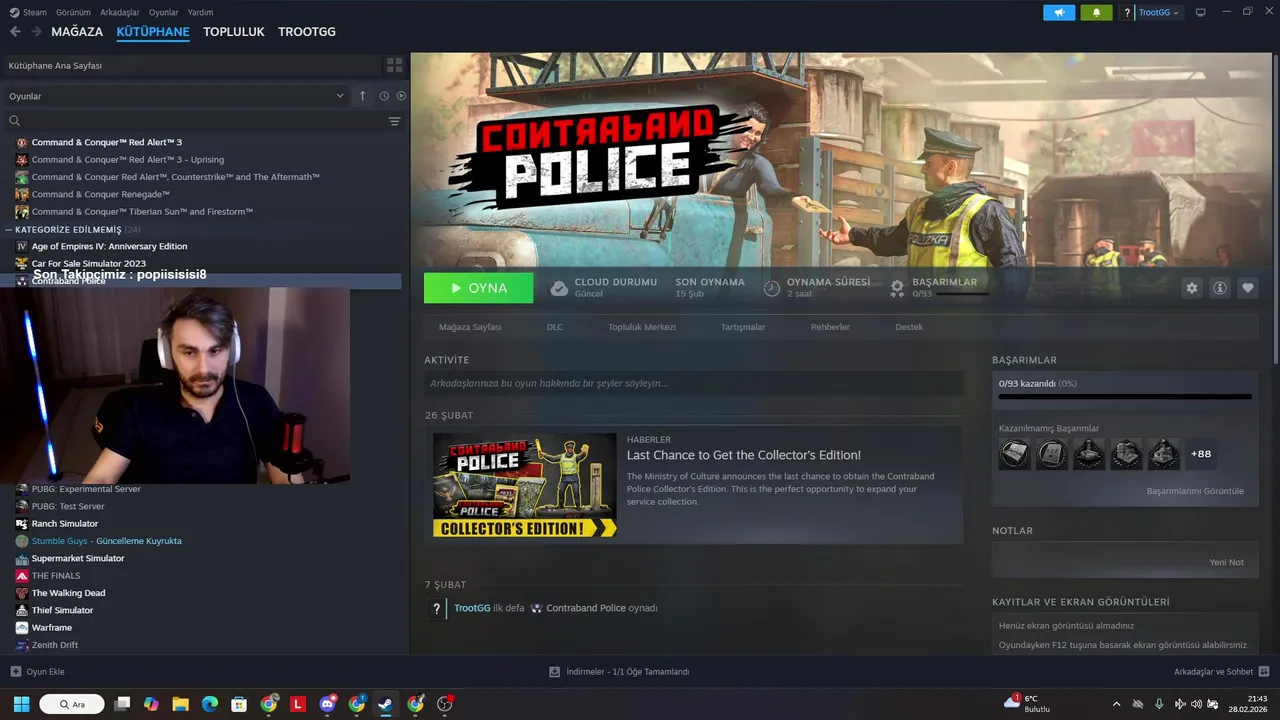Open Destek link

coord(909,327)
